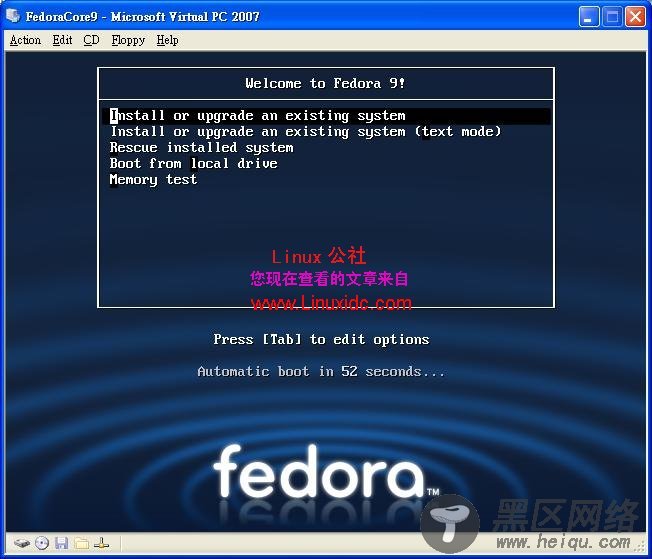Click the Virtual PC title bar icon
652x559 pixels.
coord(13,16)
